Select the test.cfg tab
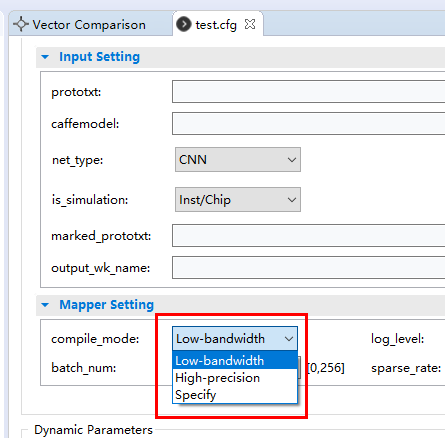The image size is (445, 438). [218, 24]
